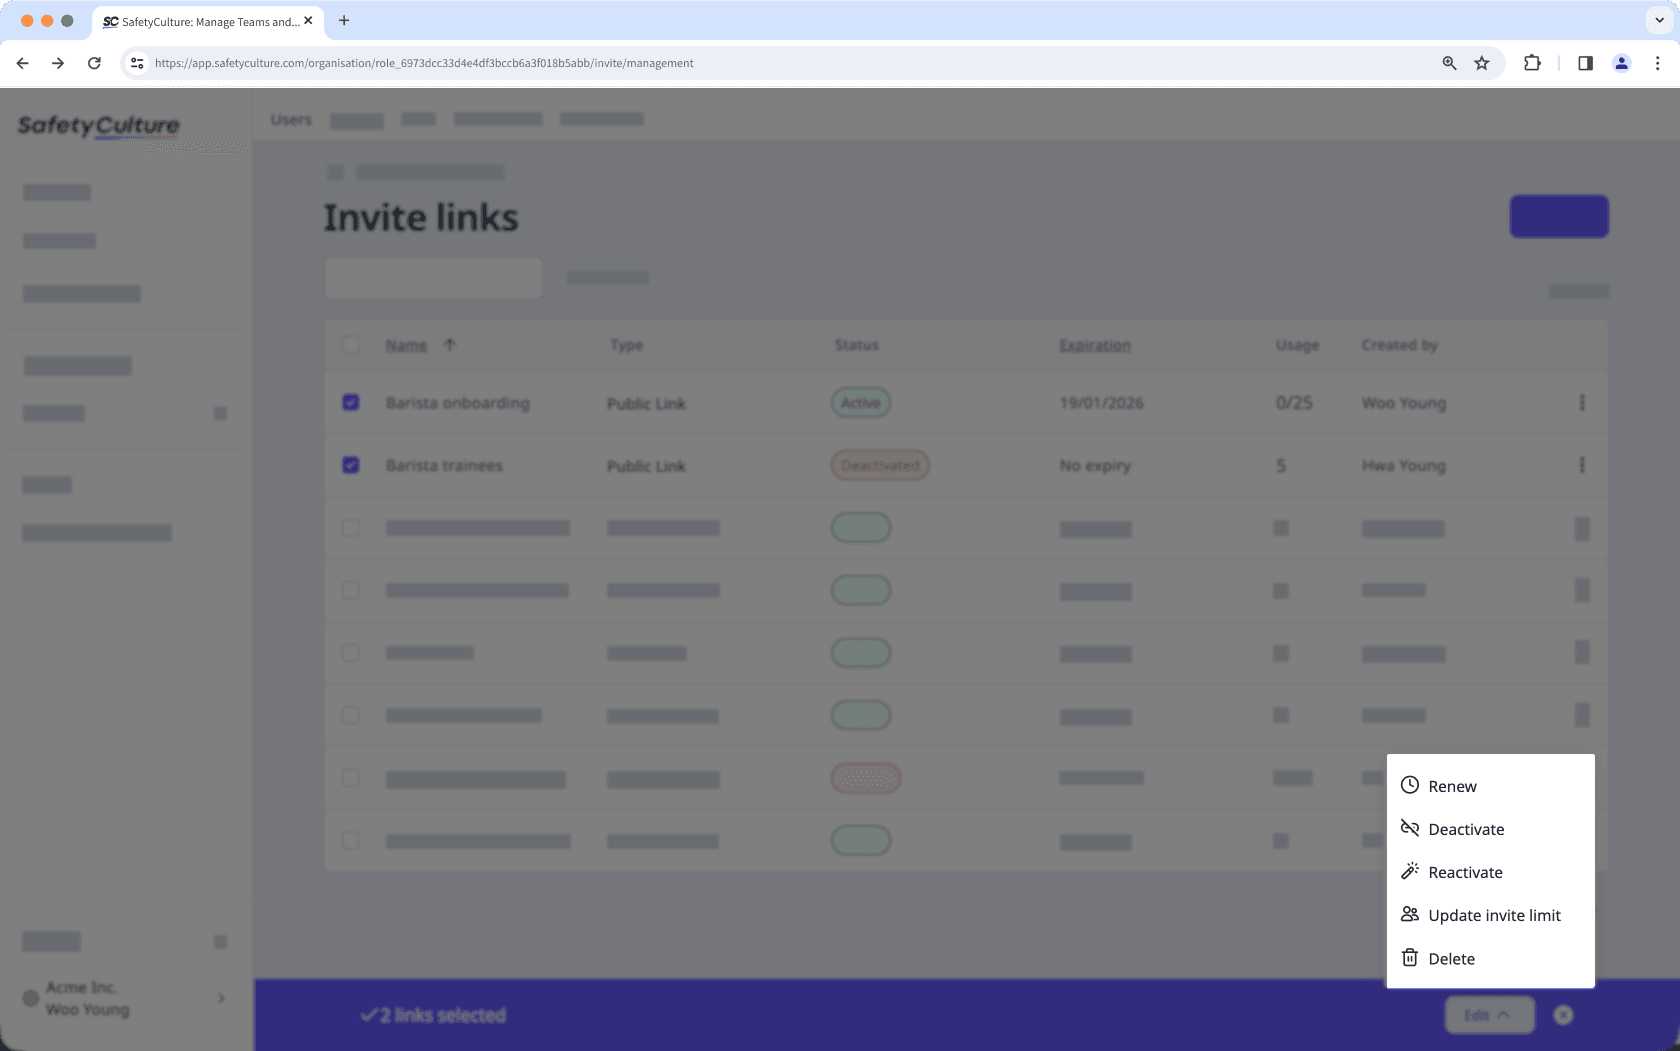Click the Update invite limit users icon

[x=1410, y=914]
